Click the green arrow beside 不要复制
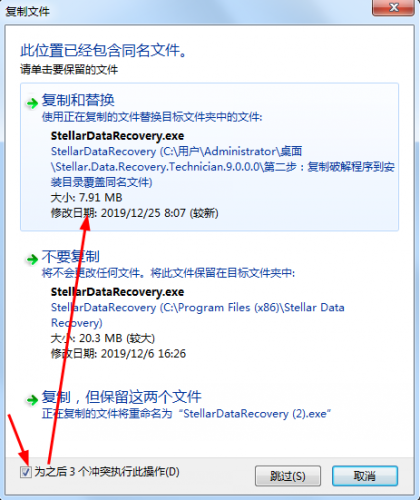Screen dimensions: 420x500 click(x=32, y=259)
